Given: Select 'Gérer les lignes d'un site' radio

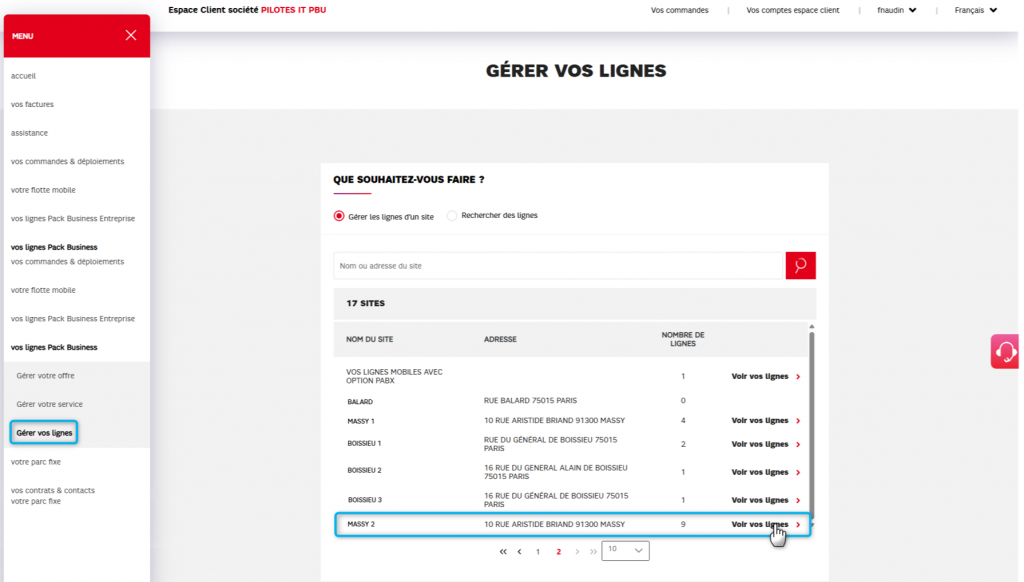Looking at the screenshot, I should point(339,216).
